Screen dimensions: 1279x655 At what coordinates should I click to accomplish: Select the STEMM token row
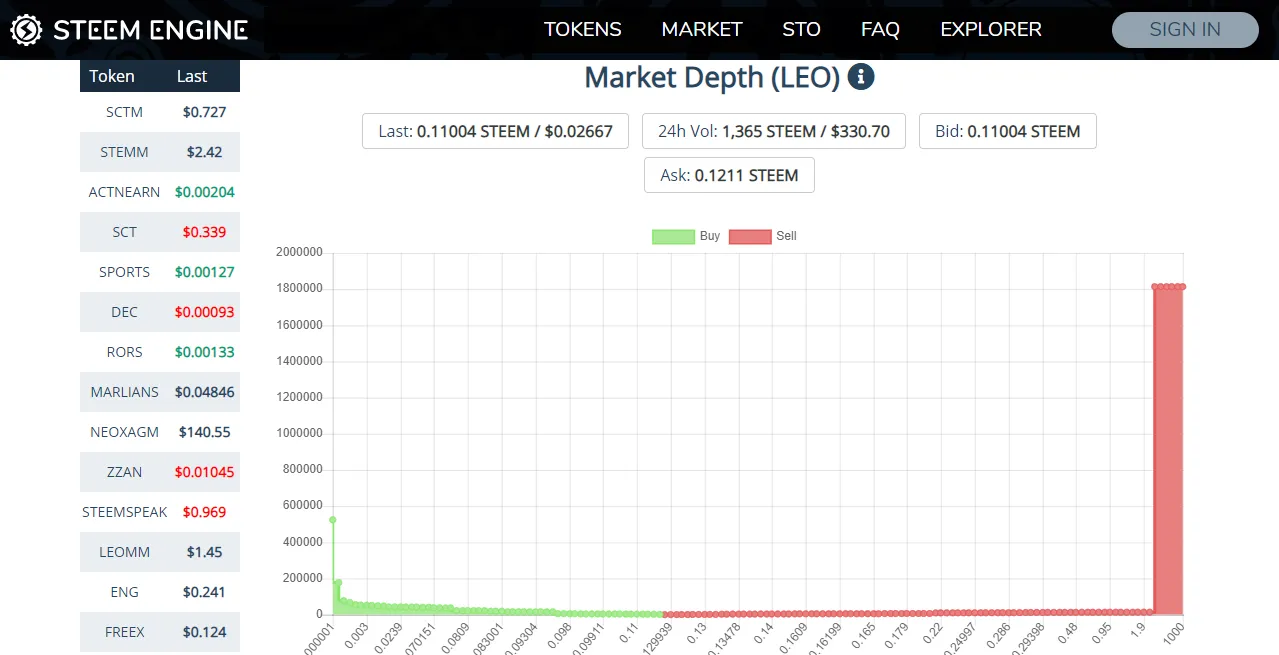coord(160,152)
